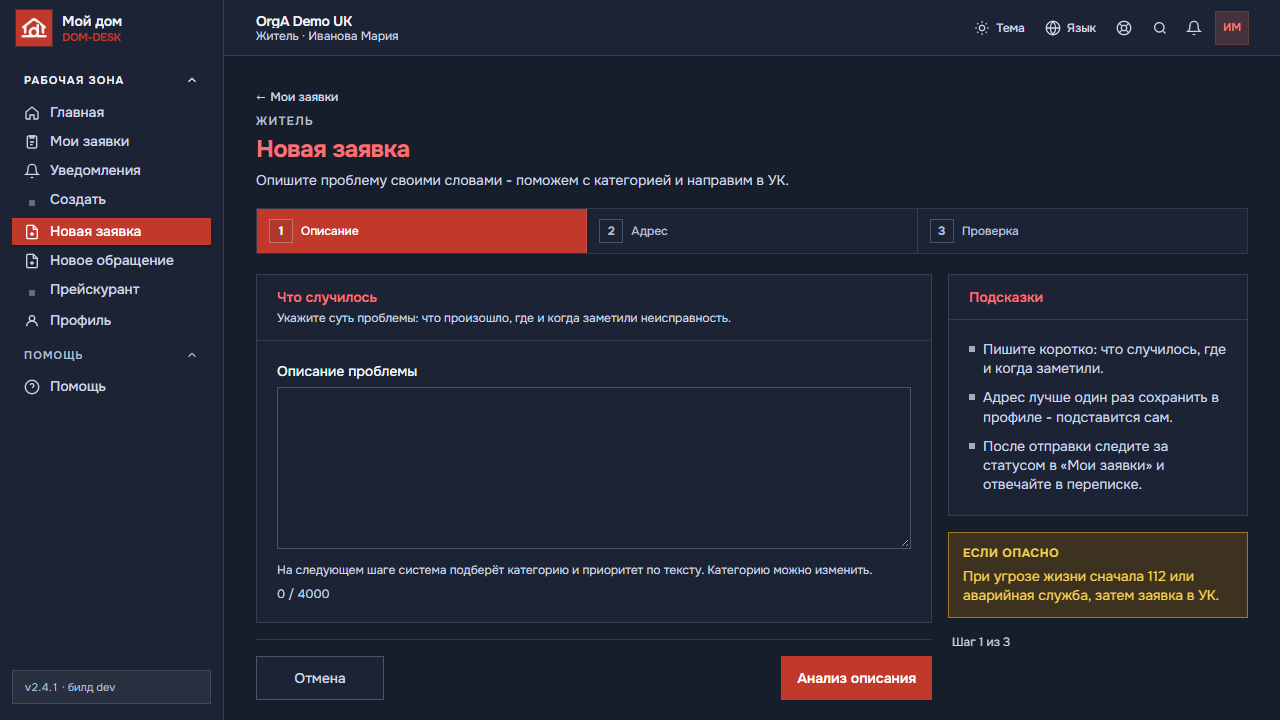Collapse the Помощь sidebar section

[x=192, y=355]
